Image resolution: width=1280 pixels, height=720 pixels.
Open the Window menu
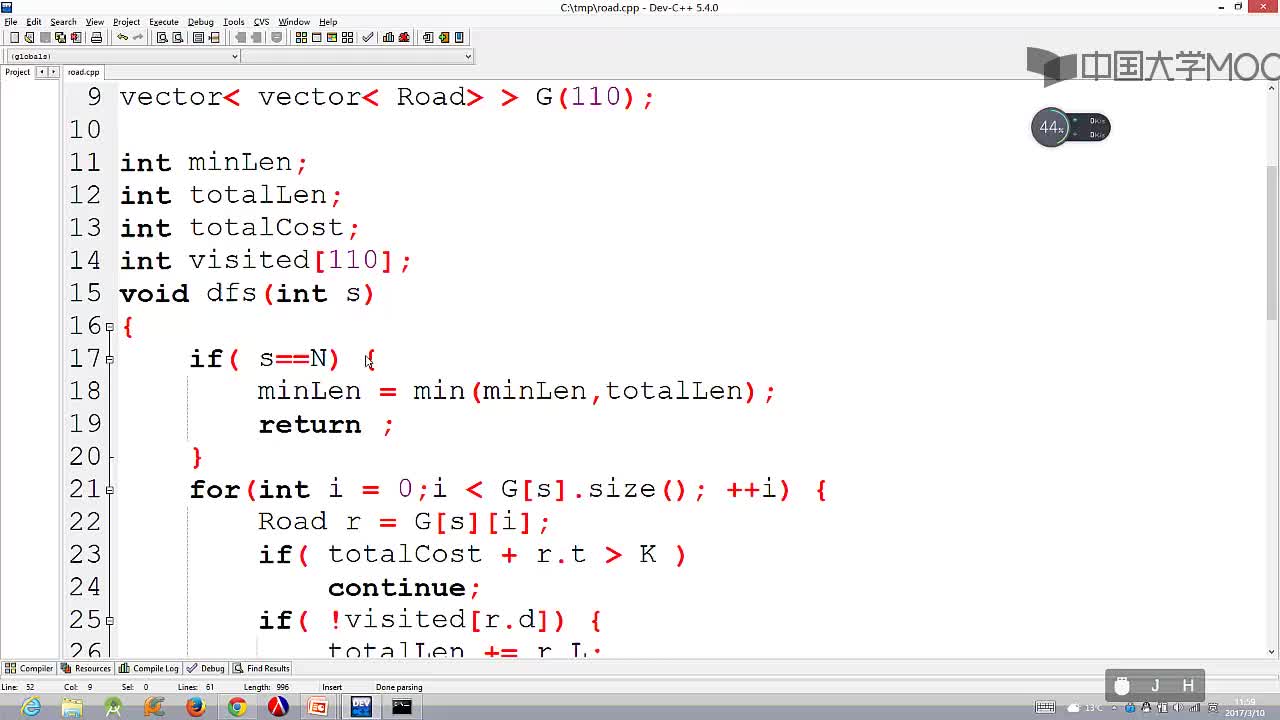pos(294,22)
